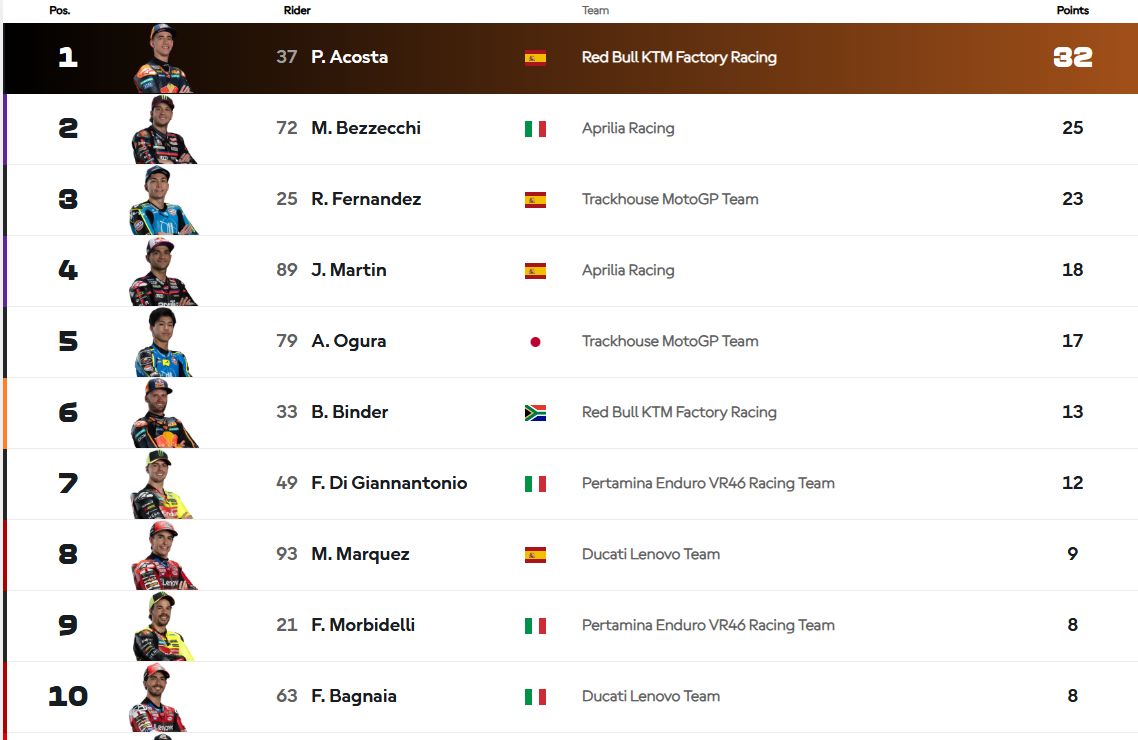Click the Rider column header
Viewport: 1138px width, 740px height.
[297, 11]
